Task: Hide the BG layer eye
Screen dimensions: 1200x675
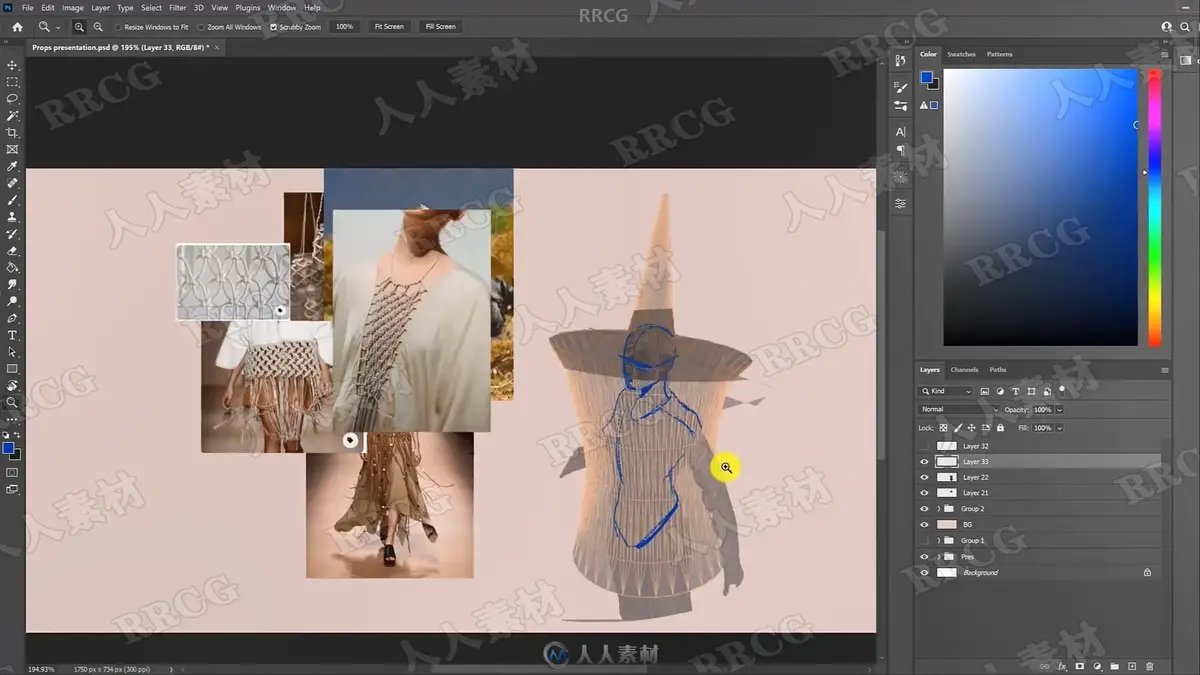Action: (924, 525)
